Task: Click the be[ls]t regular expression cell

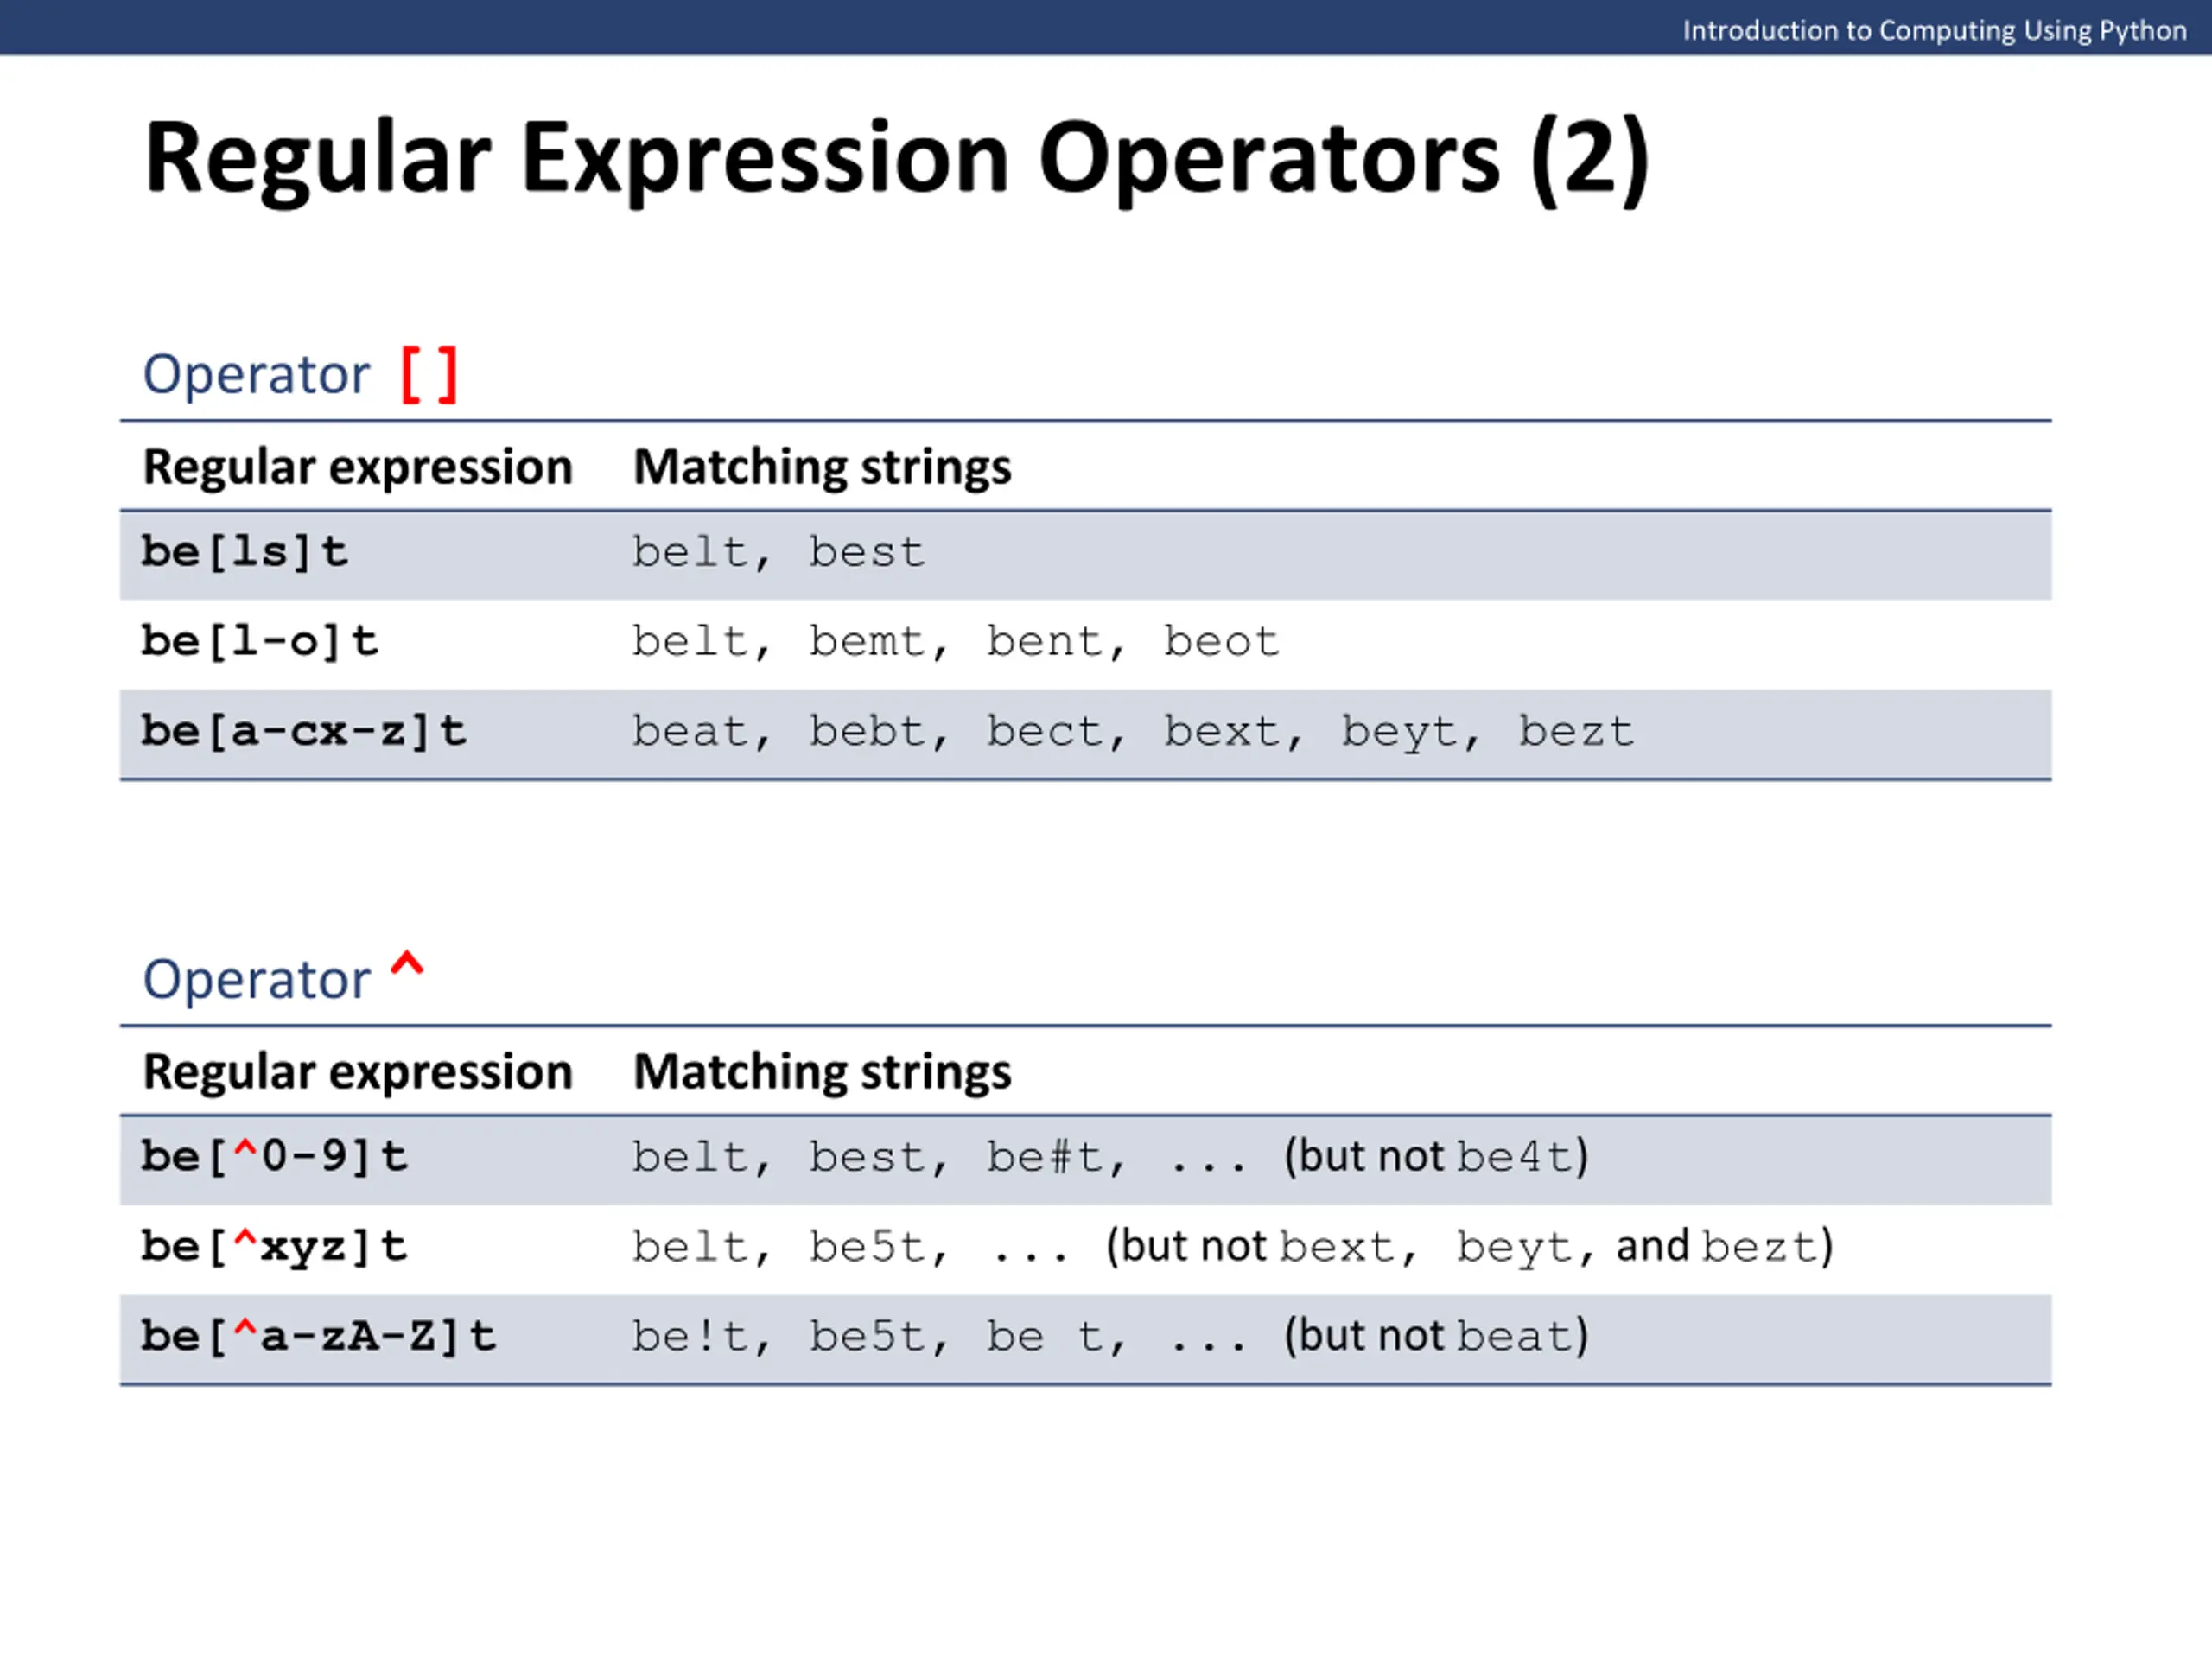Action: pyautogui.click(x=245, y=552)
